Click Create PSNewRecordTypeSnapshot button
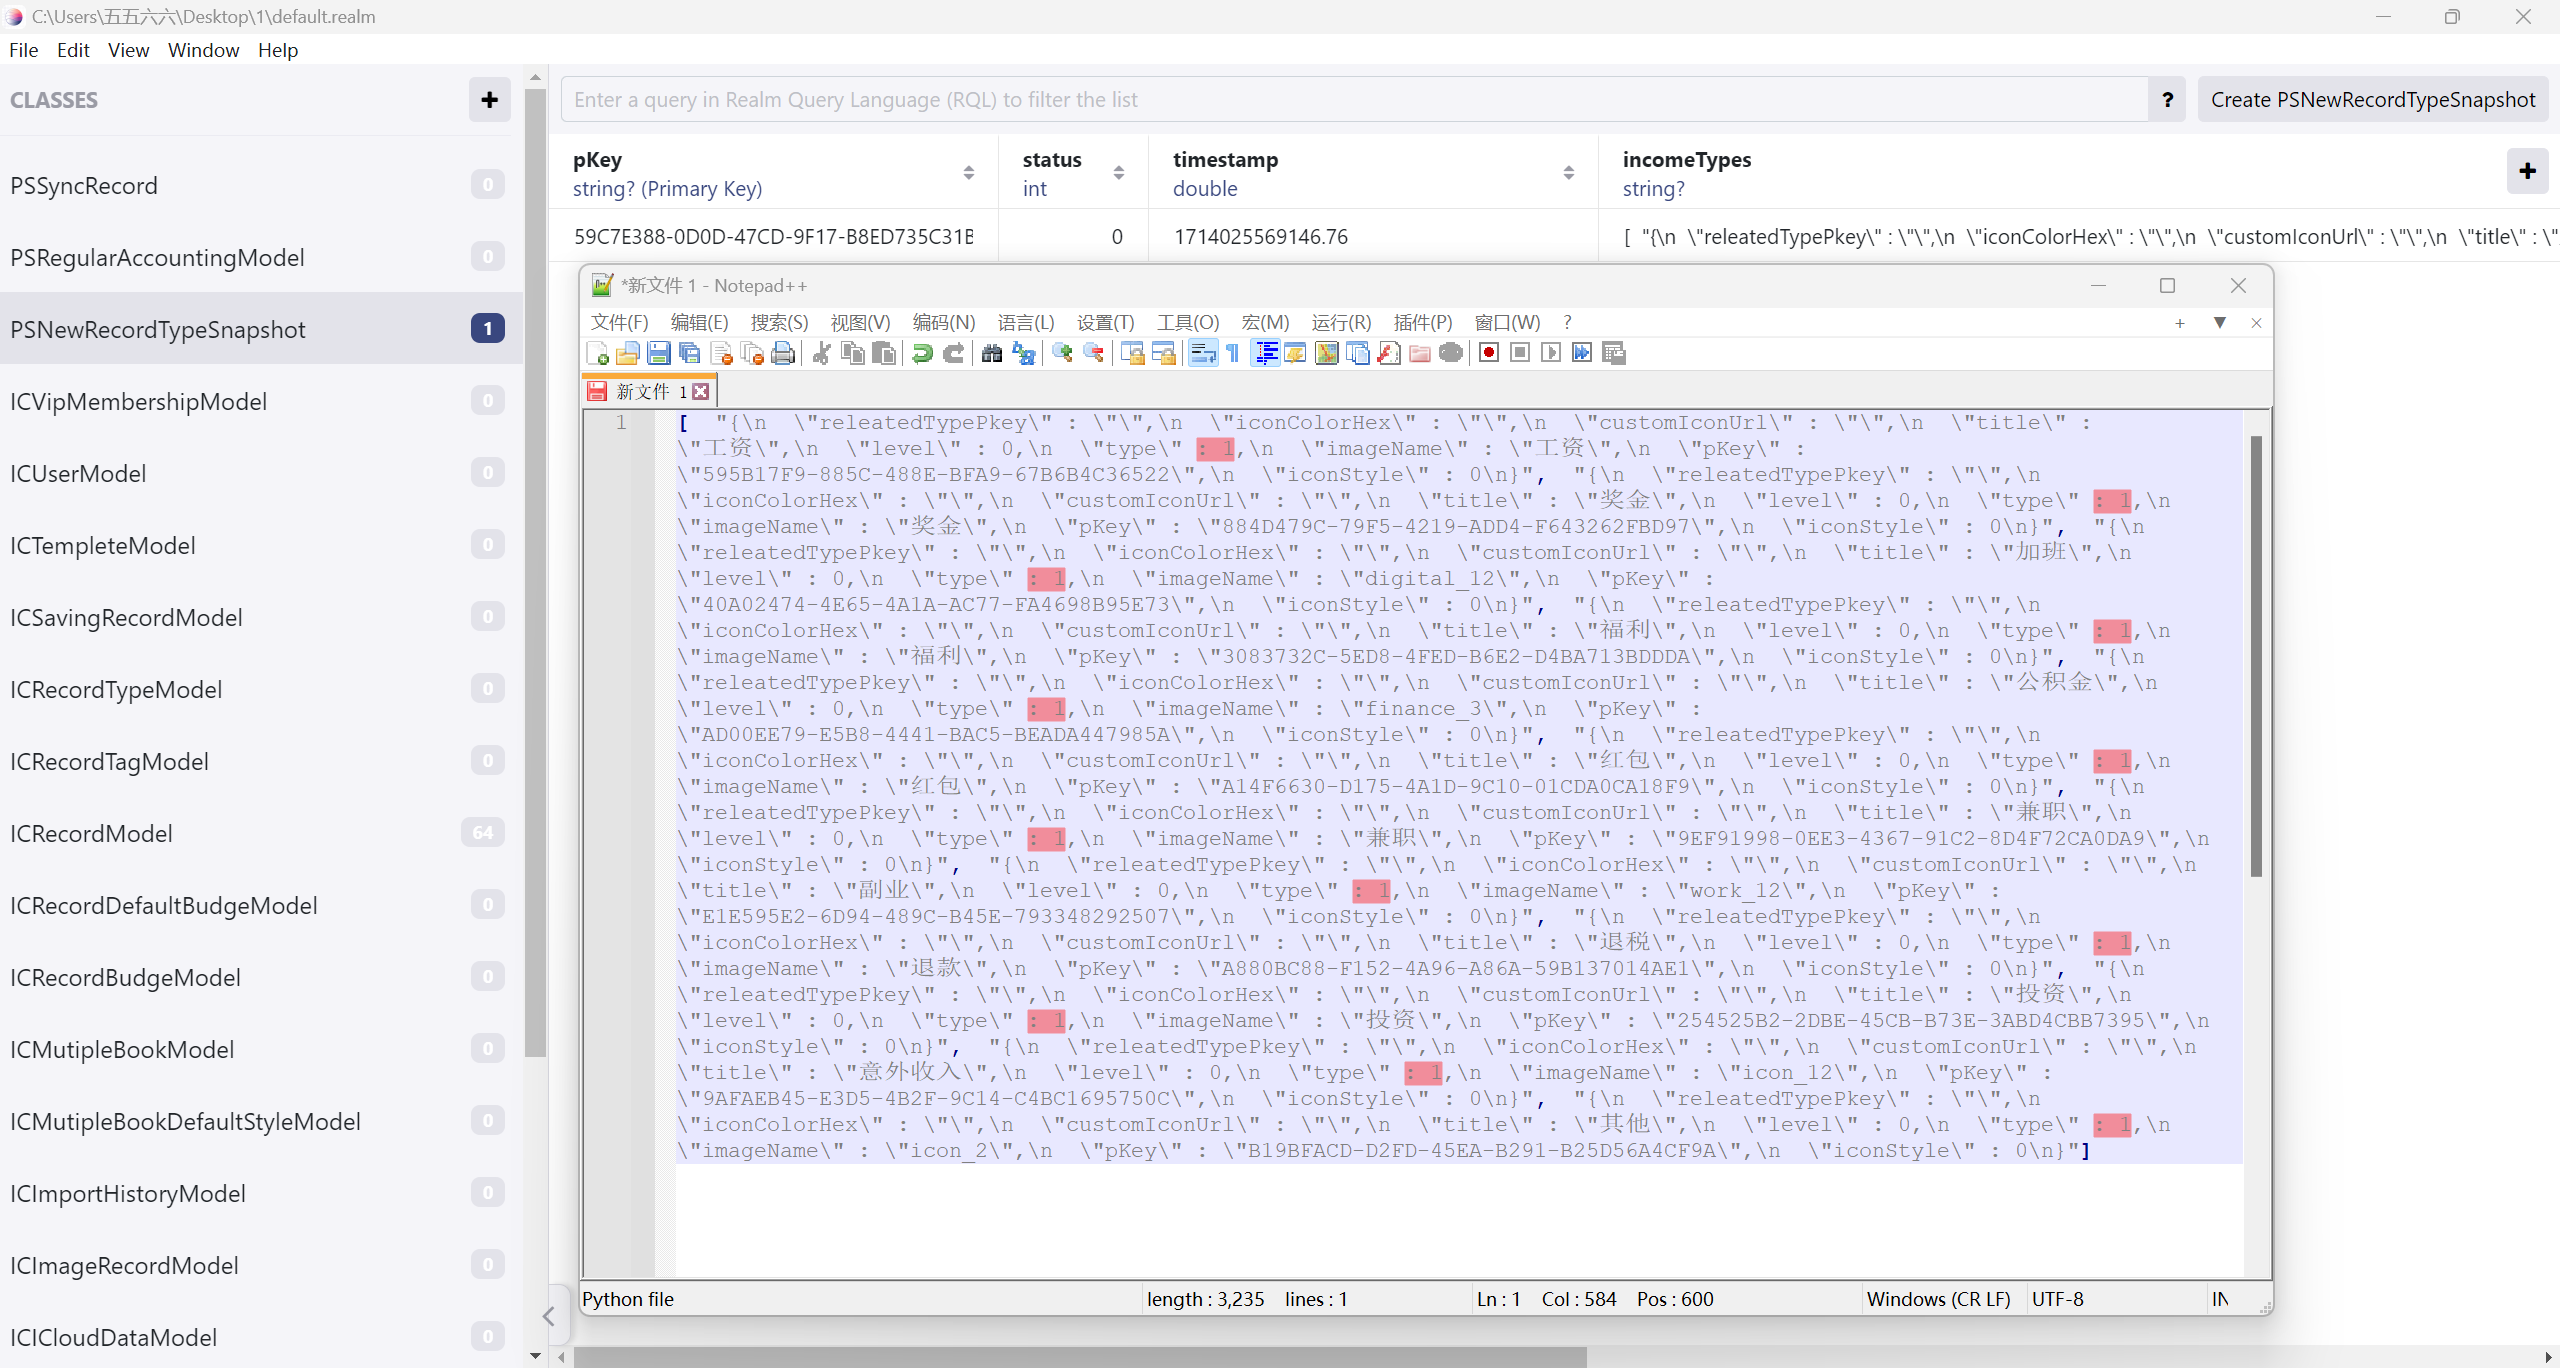This screenshot has height=1368, width=2560. 2372,100
